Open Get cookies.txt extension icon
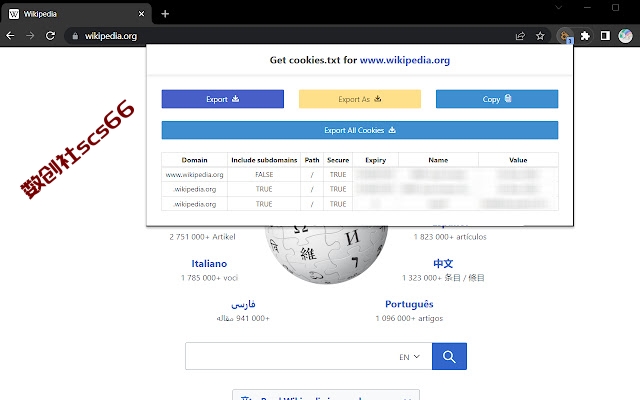The height and width of the screenshot is (400, 640). [x=565, y=36]
